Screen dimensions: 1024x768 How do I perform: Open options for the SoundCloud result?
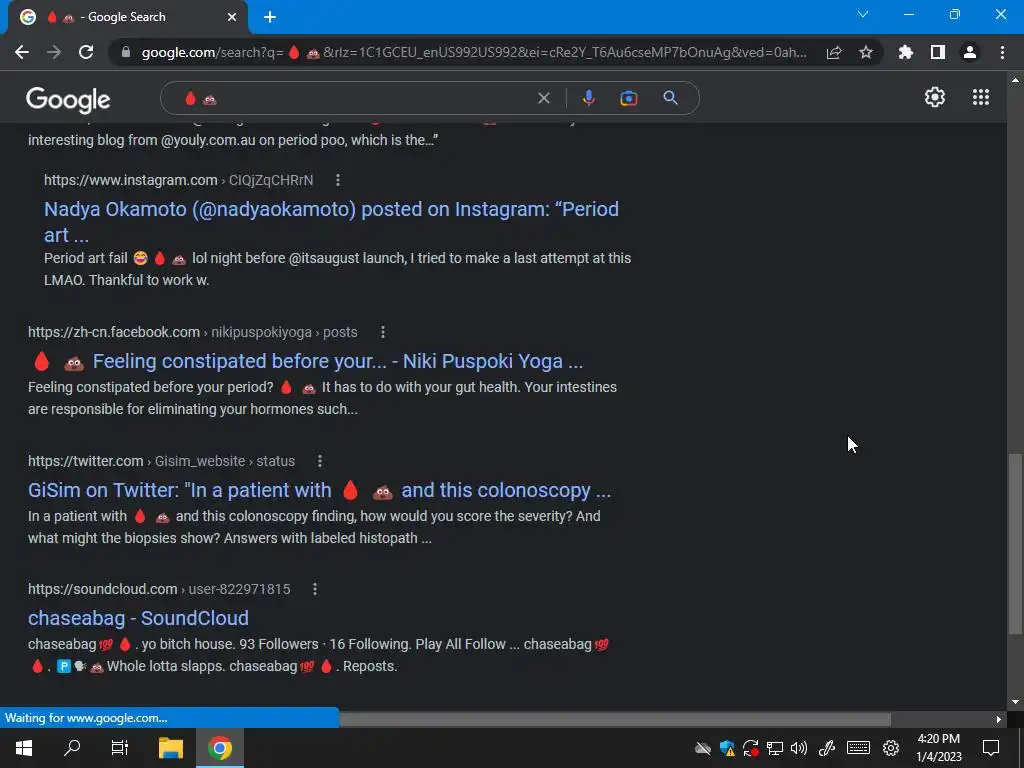[x=315, y=589]
